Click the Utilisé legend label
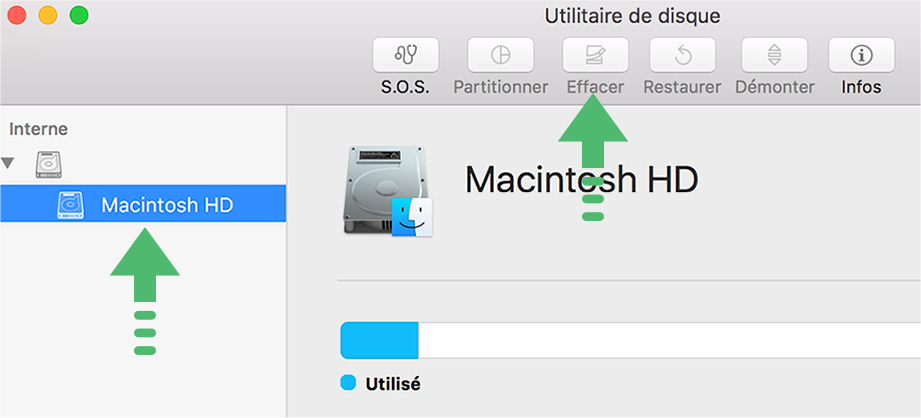 pyautogui.click(x=393, y=384)
